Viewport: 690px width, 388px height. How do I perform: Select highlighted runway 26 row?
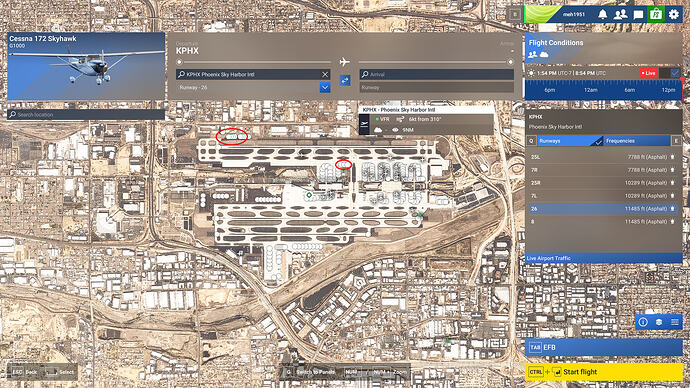[x=603, y=209]
